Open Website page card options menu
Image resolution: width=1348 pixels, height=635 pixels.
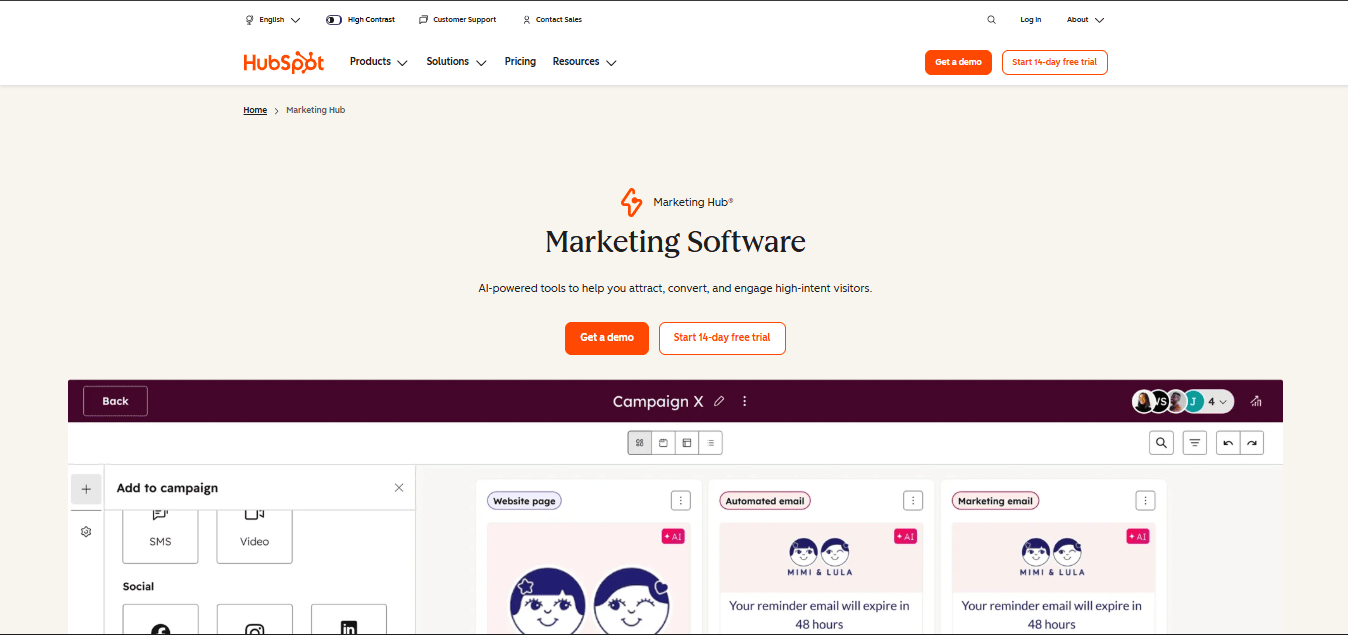pyautogui.click(x=681, y=500)
